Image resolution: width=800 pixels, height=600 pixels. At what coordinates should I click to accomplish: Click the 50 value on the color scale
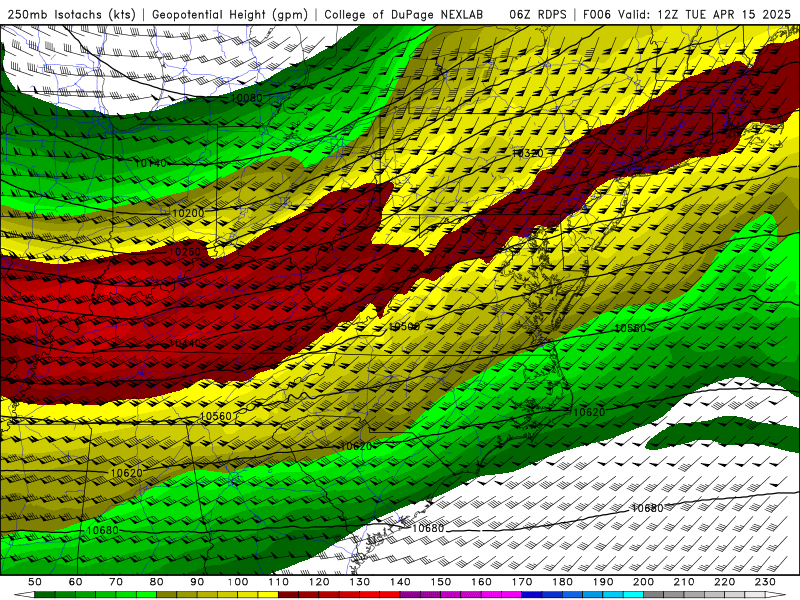tap(35, 582)
